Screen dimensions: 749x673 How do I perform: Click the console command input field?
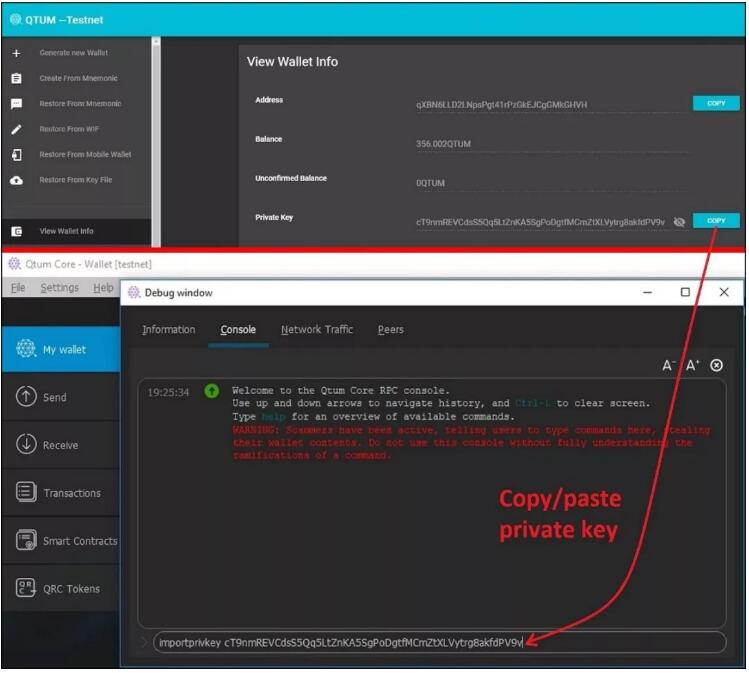440,642
